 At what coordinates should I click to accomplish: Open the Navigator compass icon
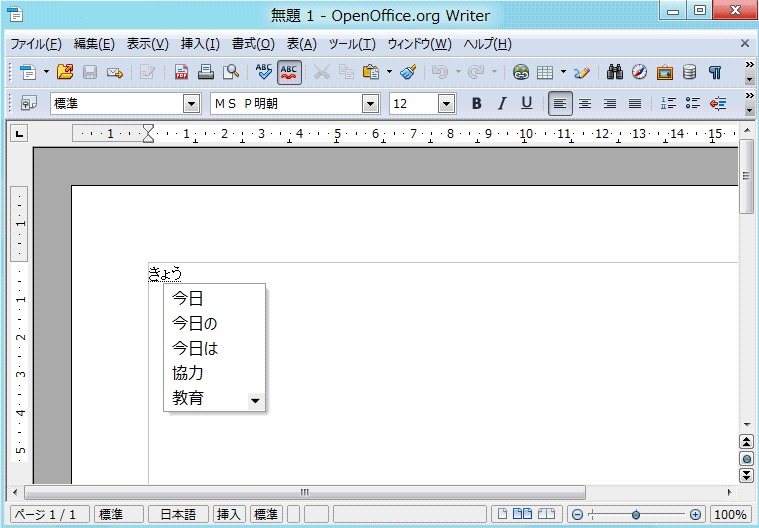click(639, 73)
